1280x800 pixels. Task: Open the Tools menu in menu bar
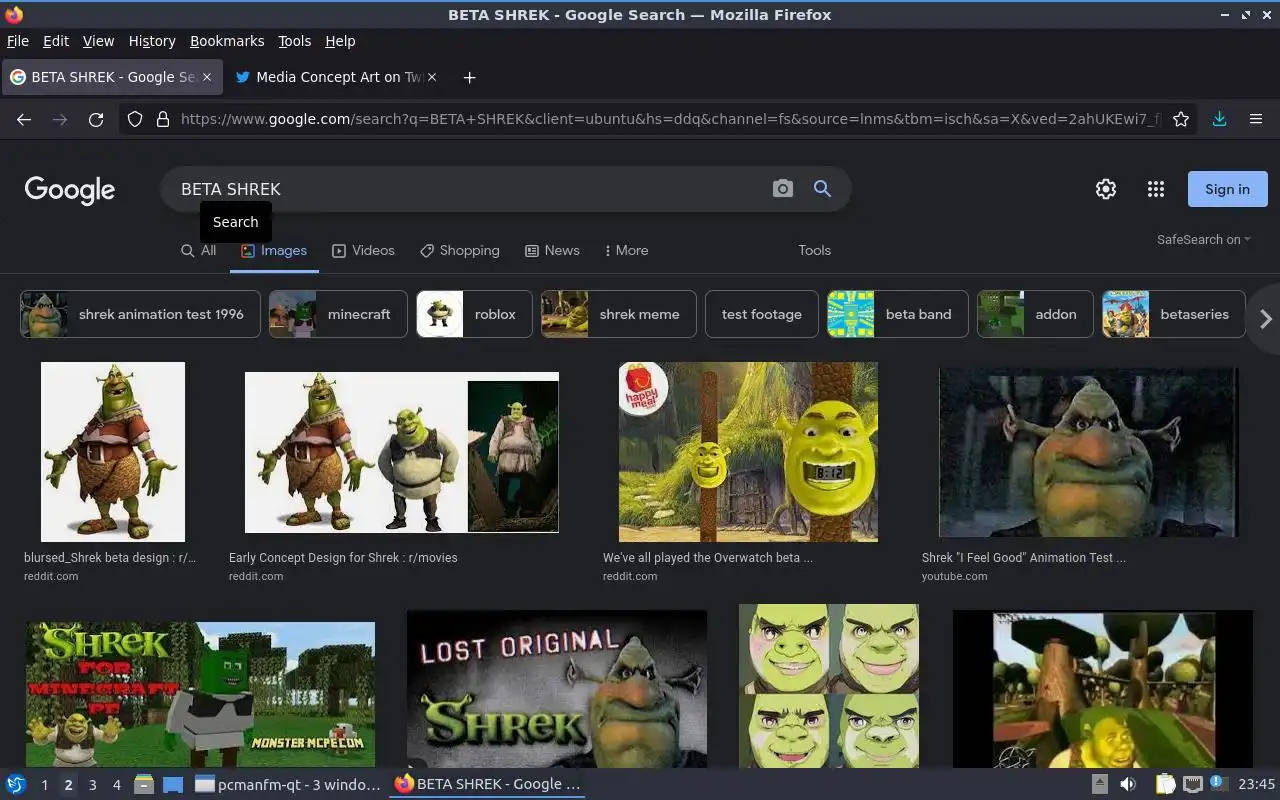click(x=294, y=41)
